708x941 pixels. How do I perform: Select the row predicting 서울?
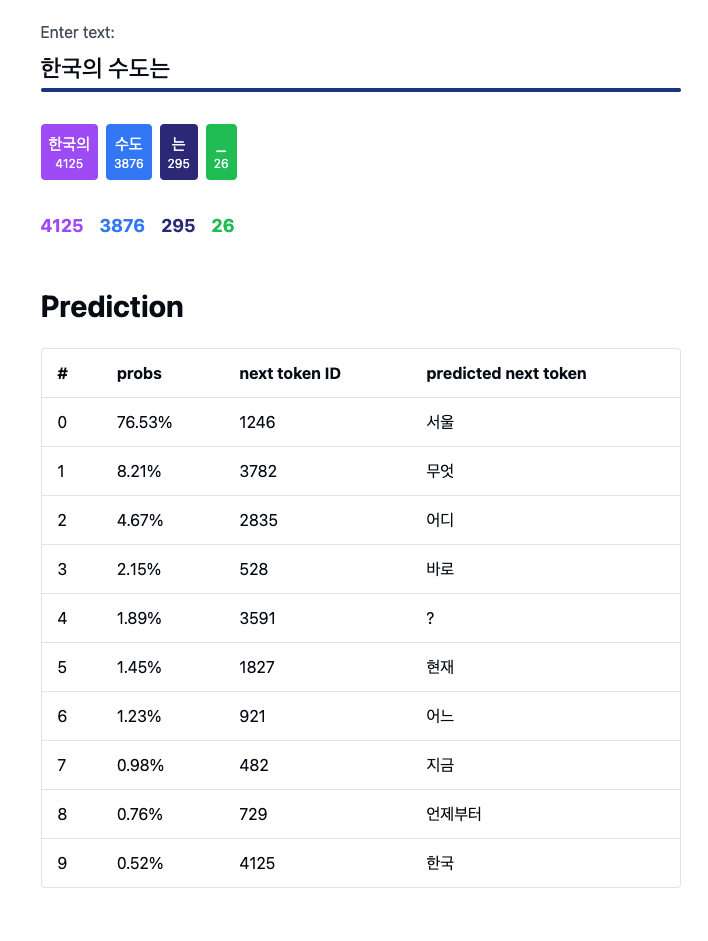tap(361, 422)
